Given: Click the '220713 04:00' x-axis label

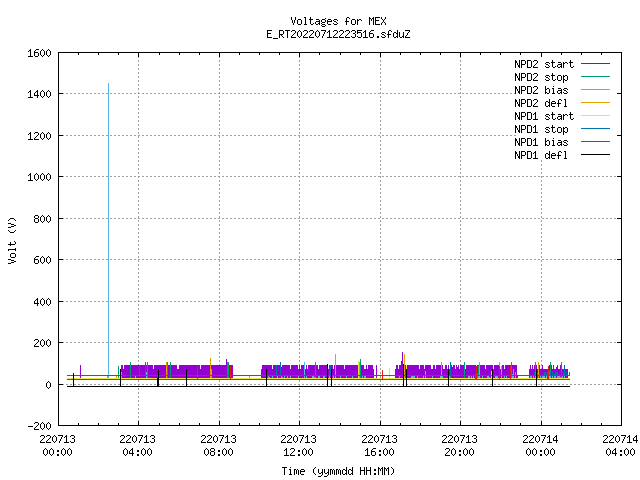Looking at the screenshot, I should click(138, 445).
